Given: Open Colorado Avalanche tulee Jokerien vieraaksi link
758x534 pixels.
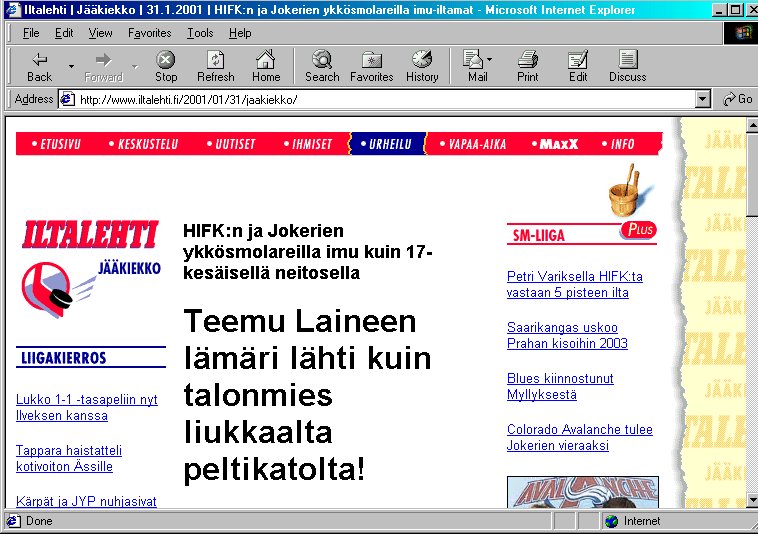Looking at the screenshot, I should [580, 437].
